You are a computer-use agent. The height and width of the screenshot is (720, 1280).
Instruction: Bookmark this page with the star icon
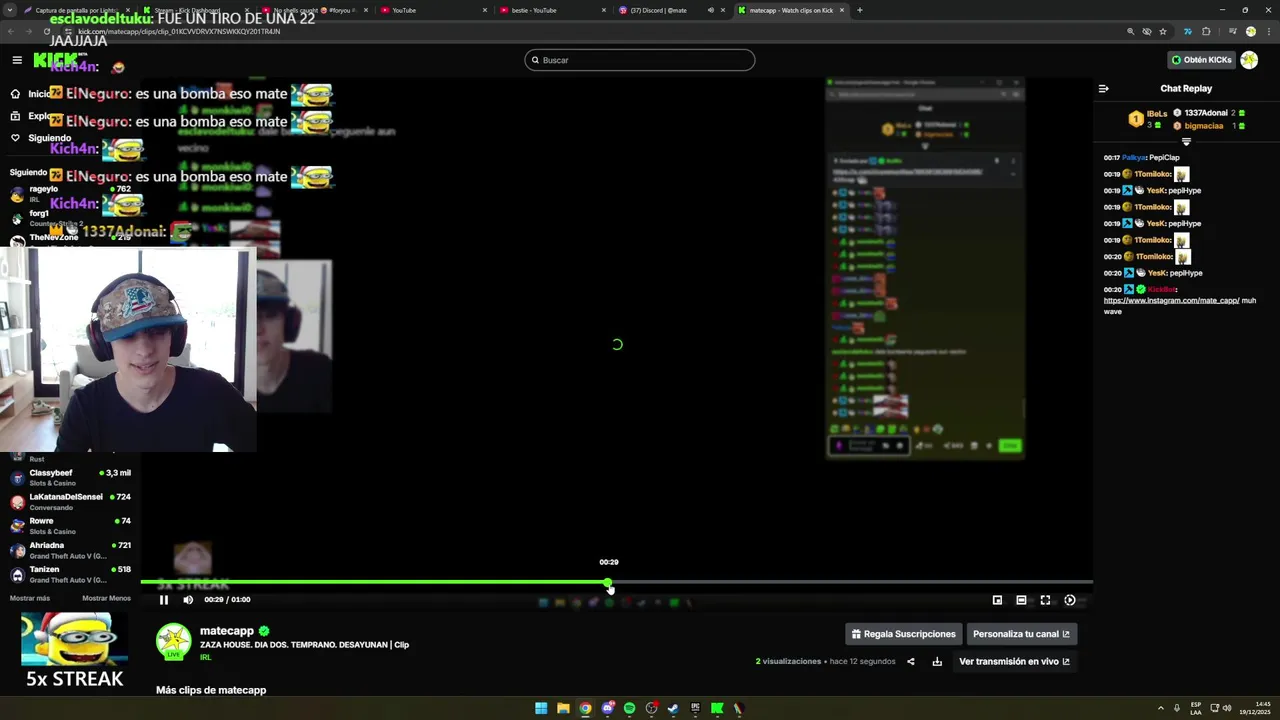(x=1163, y=31)
